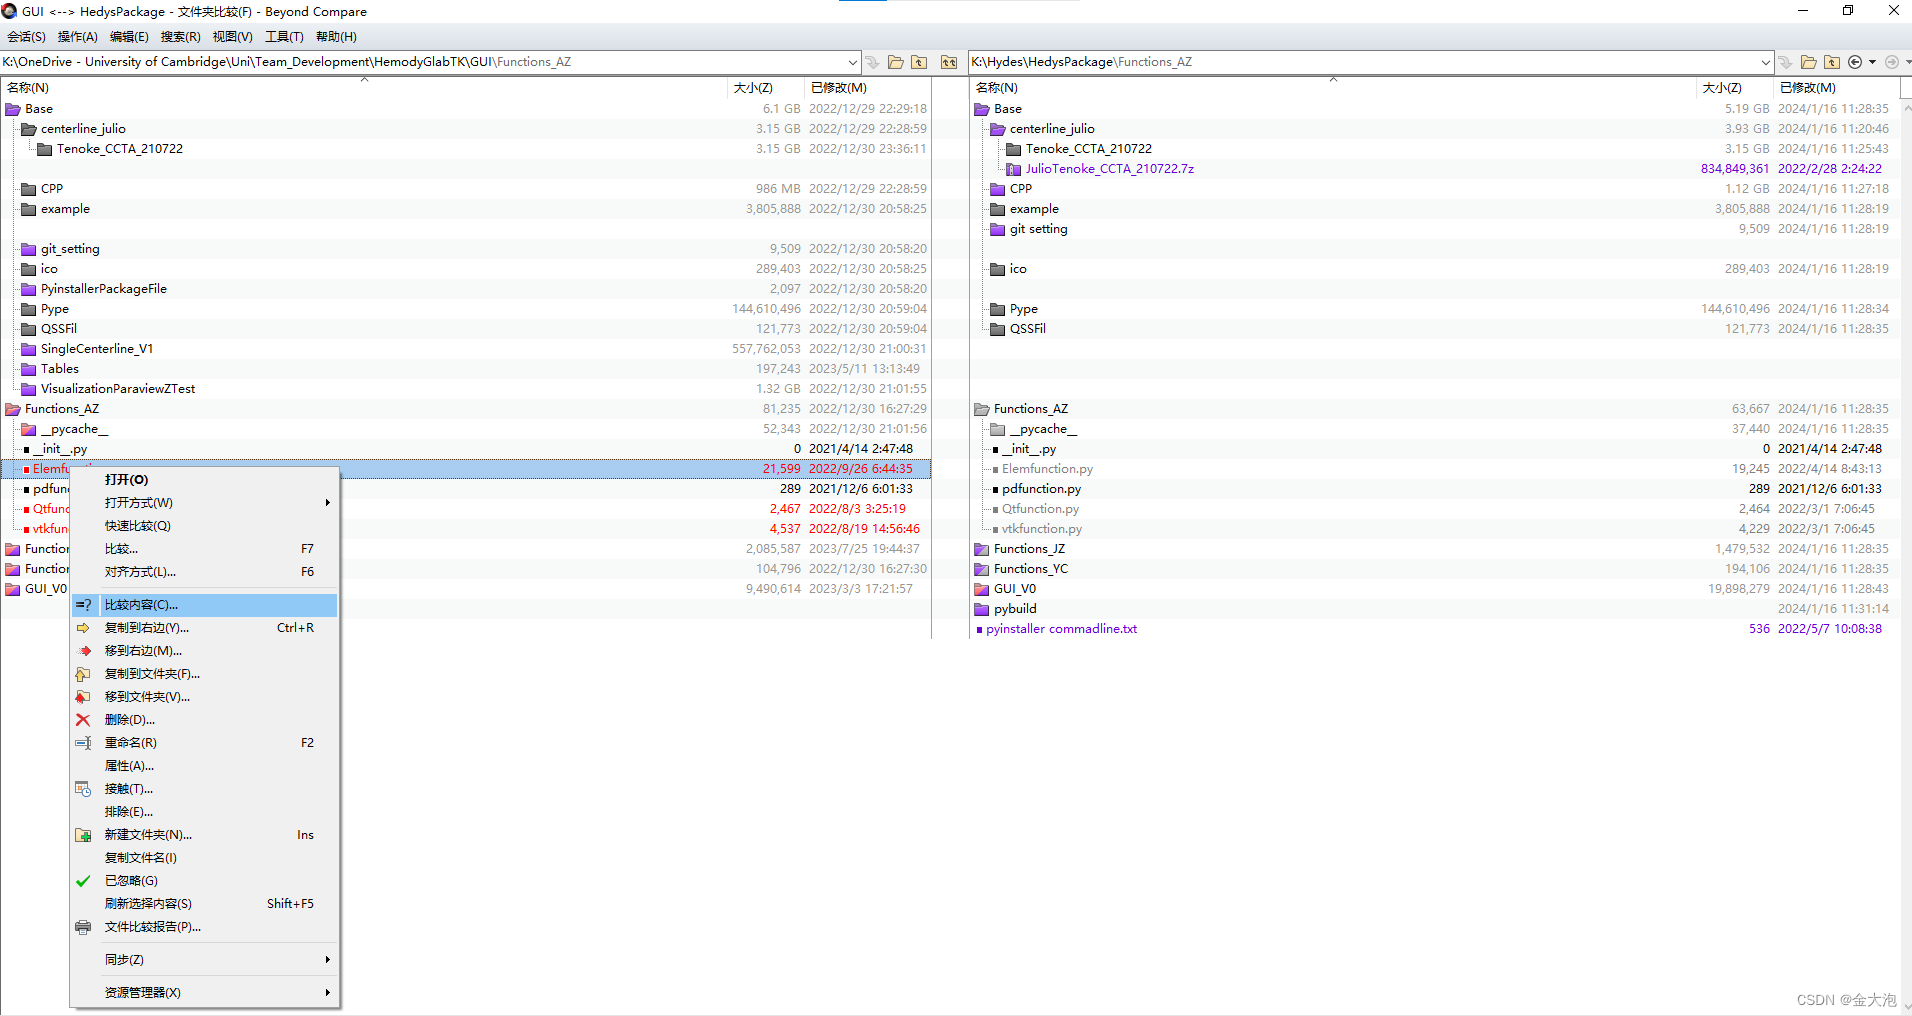Screen dimensions: 1912x1016
Task: Click the compare contents icon in context menu
Action: pos(83,605)
